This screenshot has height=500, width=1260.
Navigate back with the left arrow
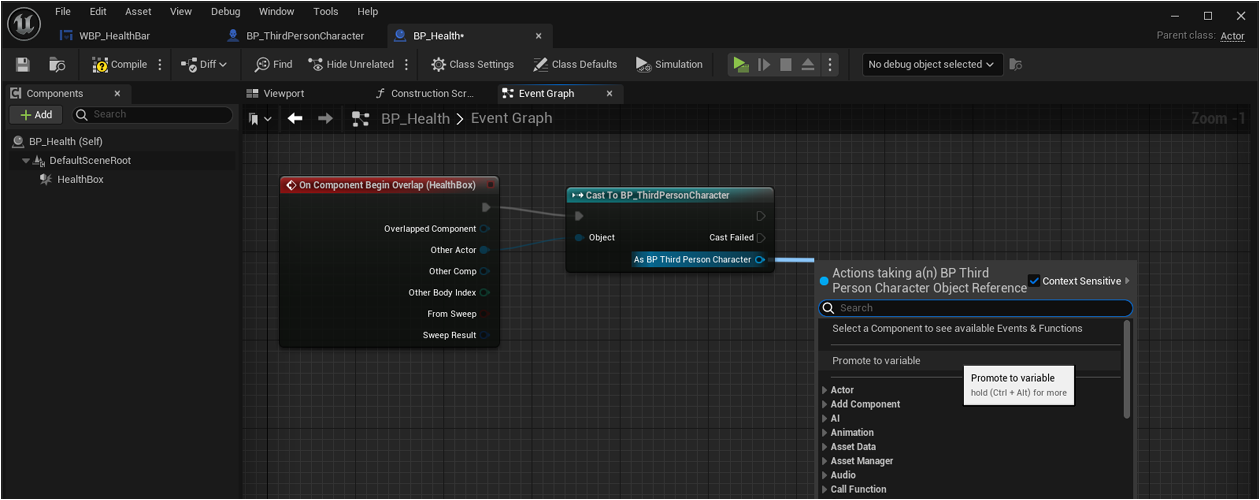click(x=295, y=118)
